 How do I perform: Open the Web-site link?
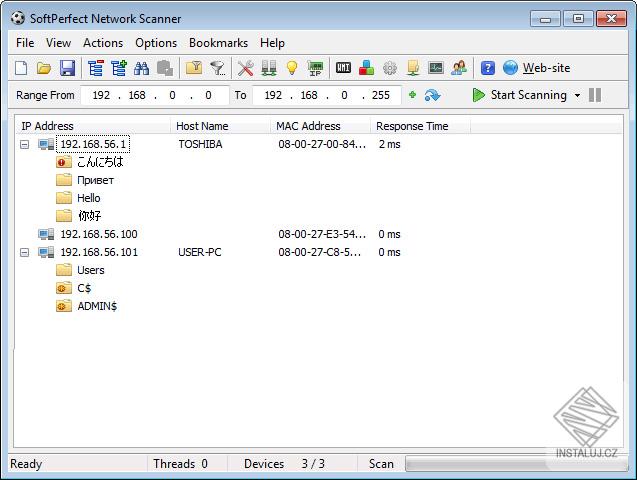click(x=546, y=68)
